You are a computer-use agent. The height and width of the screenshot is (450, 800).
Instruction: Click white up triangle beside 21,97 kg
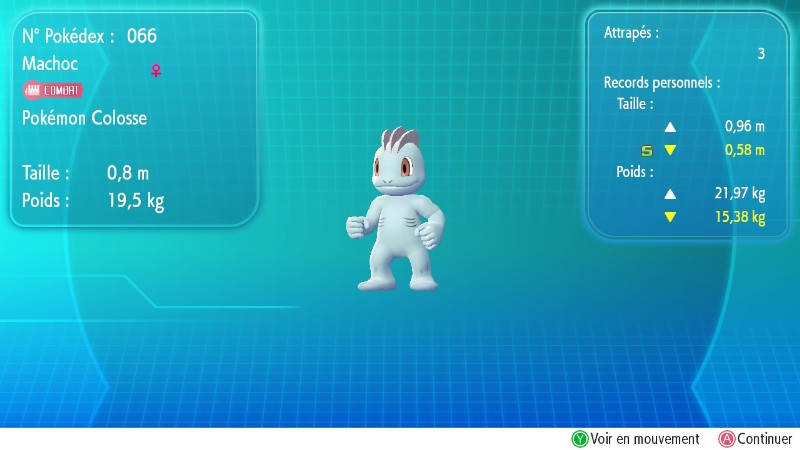click(670, 194)
